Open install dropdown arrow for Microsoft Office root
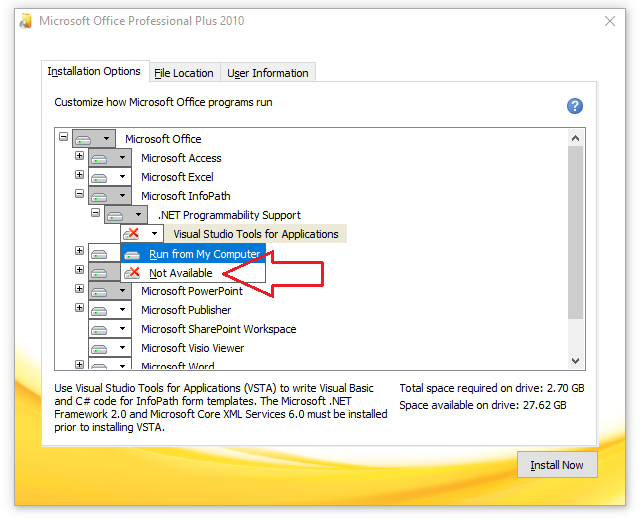The width and height of the screenshot is (644, 519). 106,138
